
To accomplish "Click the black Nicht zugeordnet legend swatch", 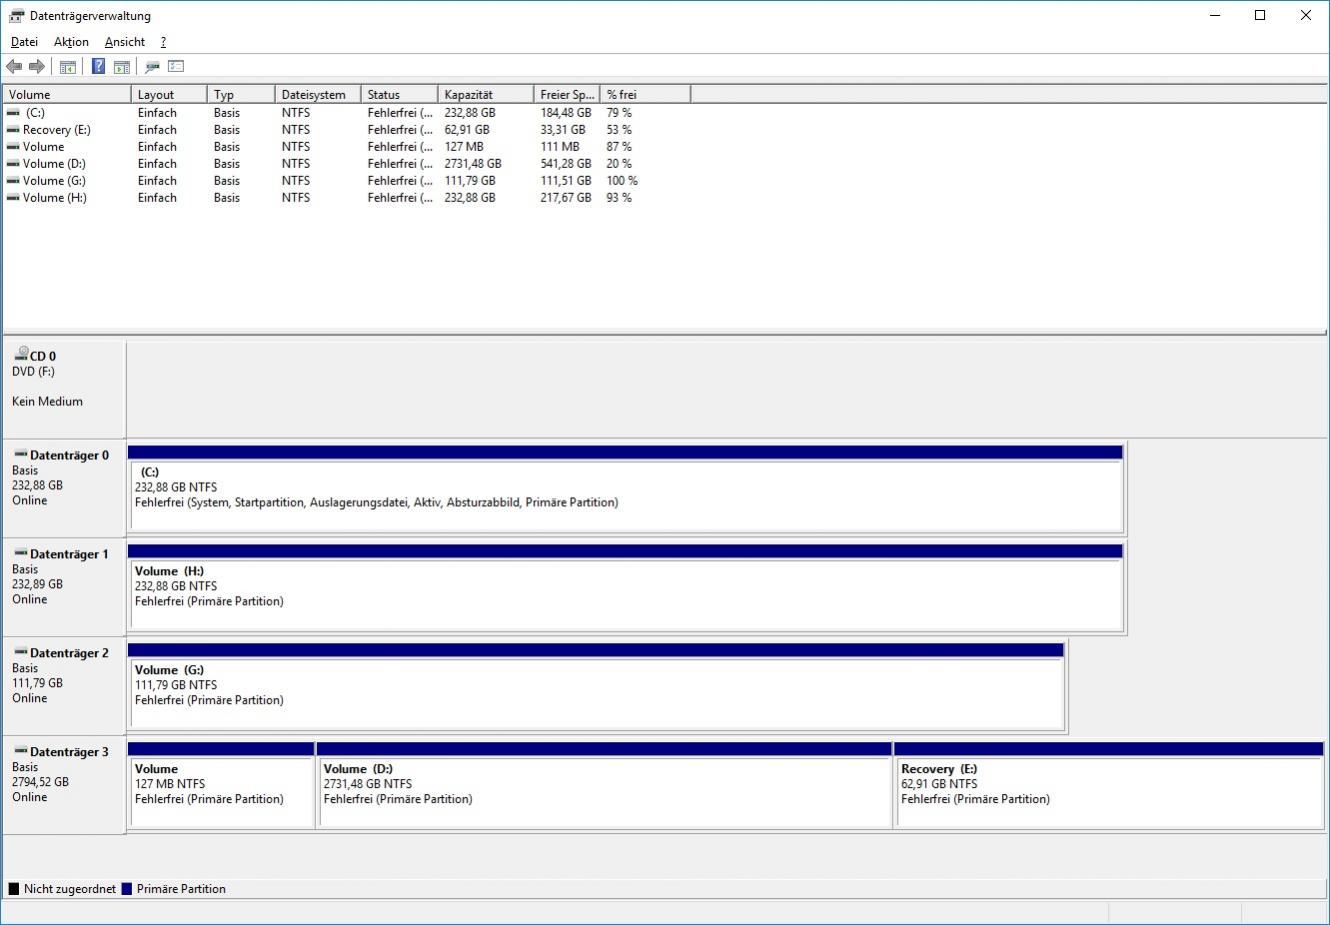I will pyautogui.click(x=14, y=889).
